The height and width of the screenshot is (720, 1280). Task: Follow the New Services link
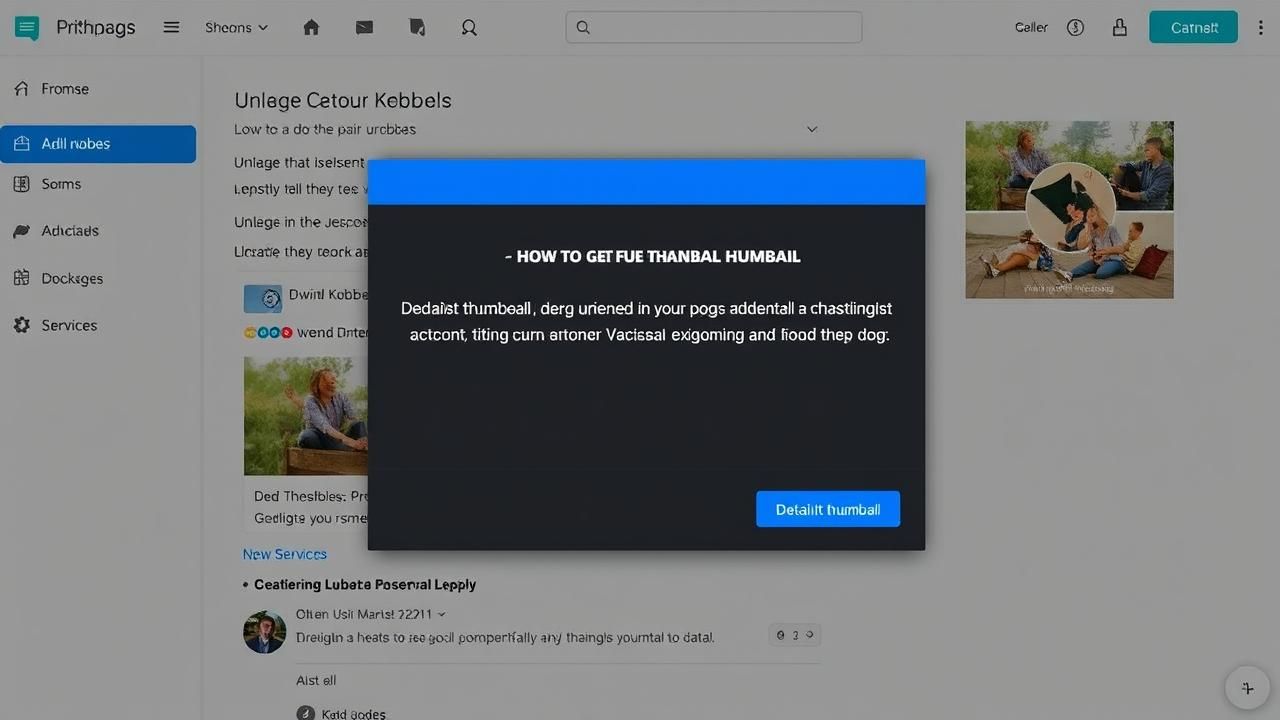click(x=285, y=554)
